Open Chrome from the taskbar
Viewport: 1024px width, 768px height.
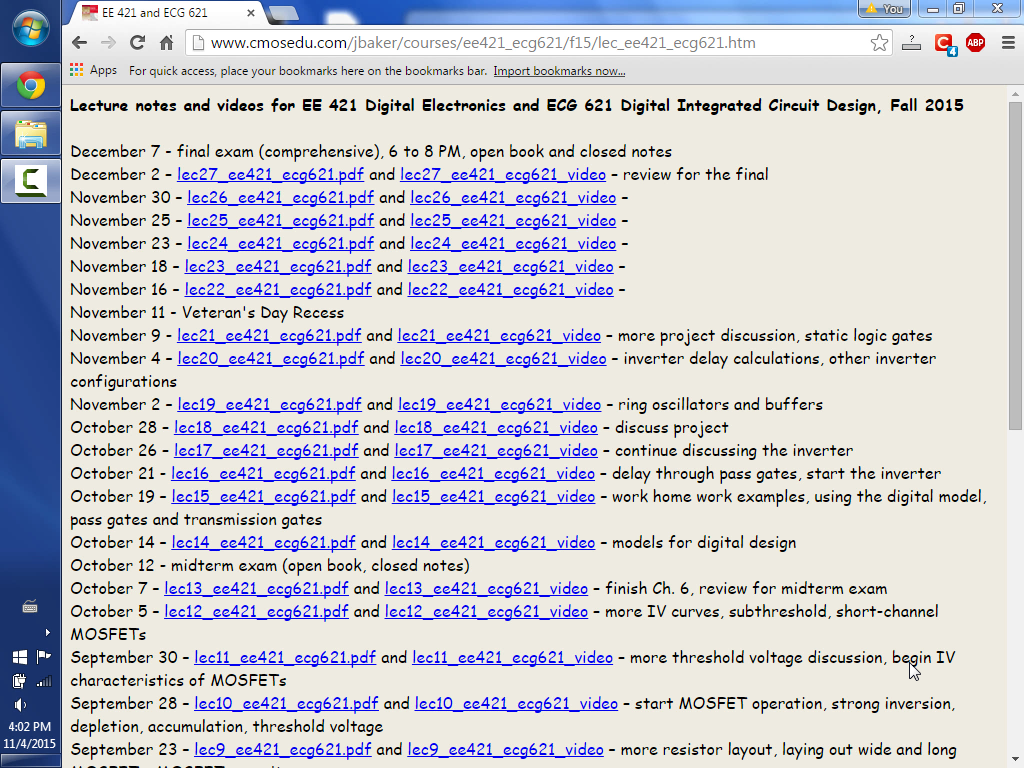(31, 86)
